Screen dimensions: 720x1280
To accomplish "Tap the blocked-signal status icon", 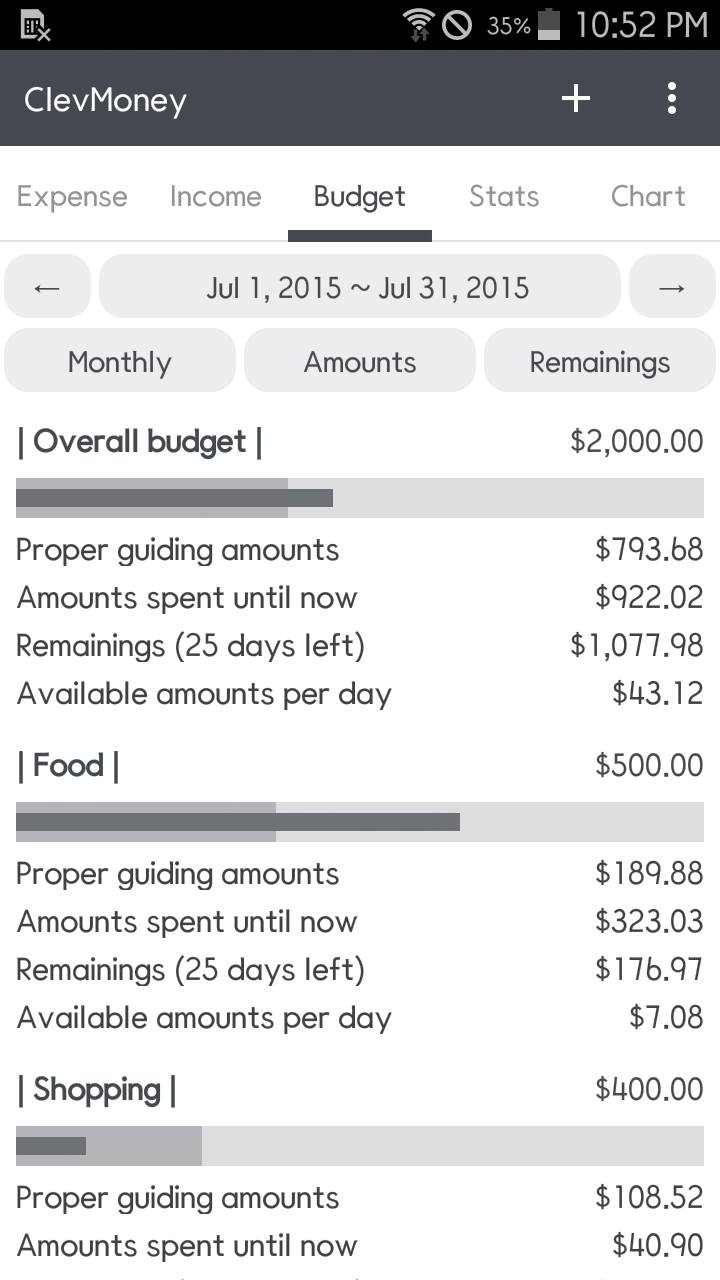I will [457, 25].
